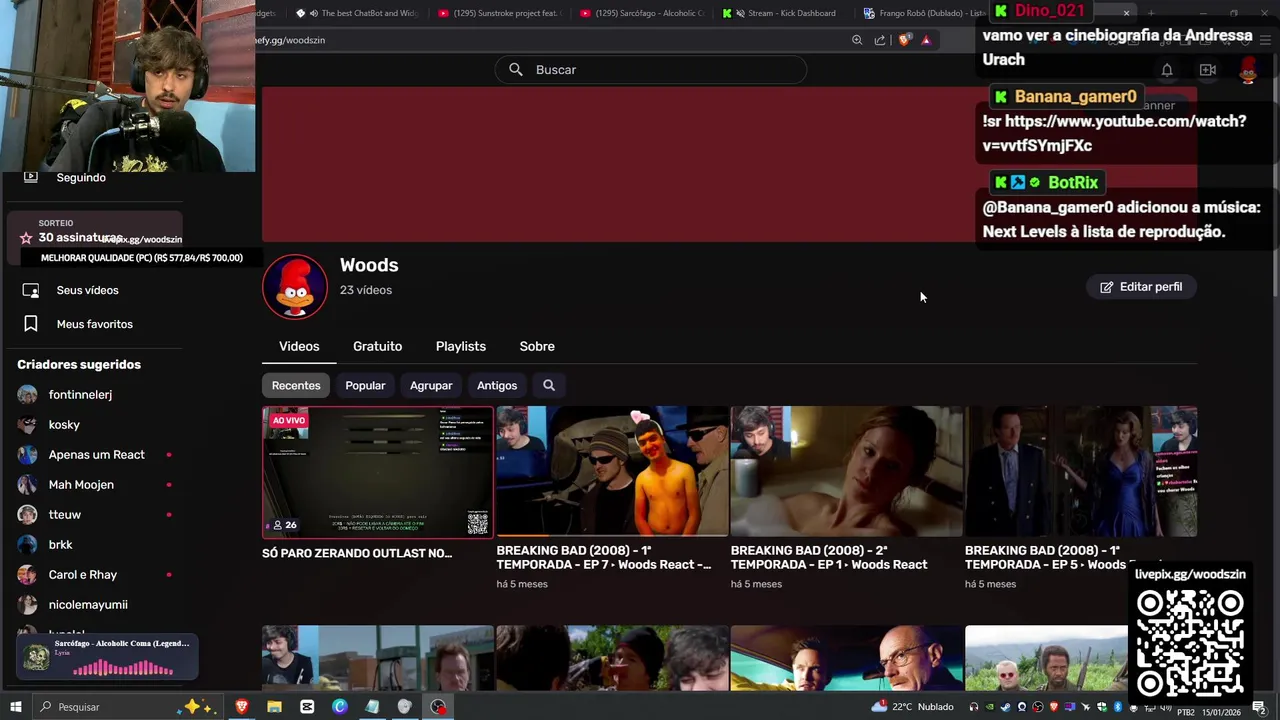Open the Windows Start button

point(16,707)
